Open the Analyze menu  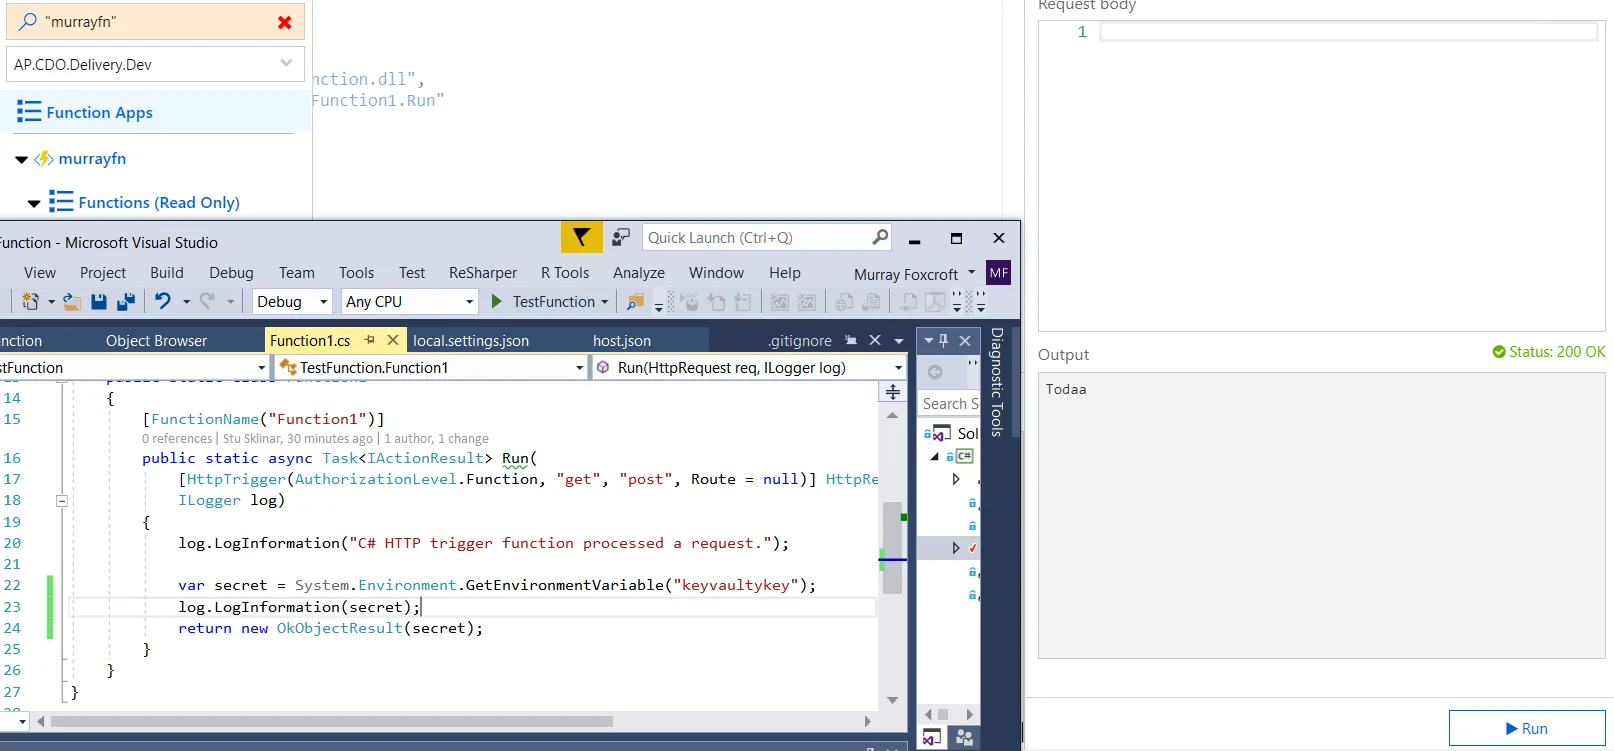639,272
